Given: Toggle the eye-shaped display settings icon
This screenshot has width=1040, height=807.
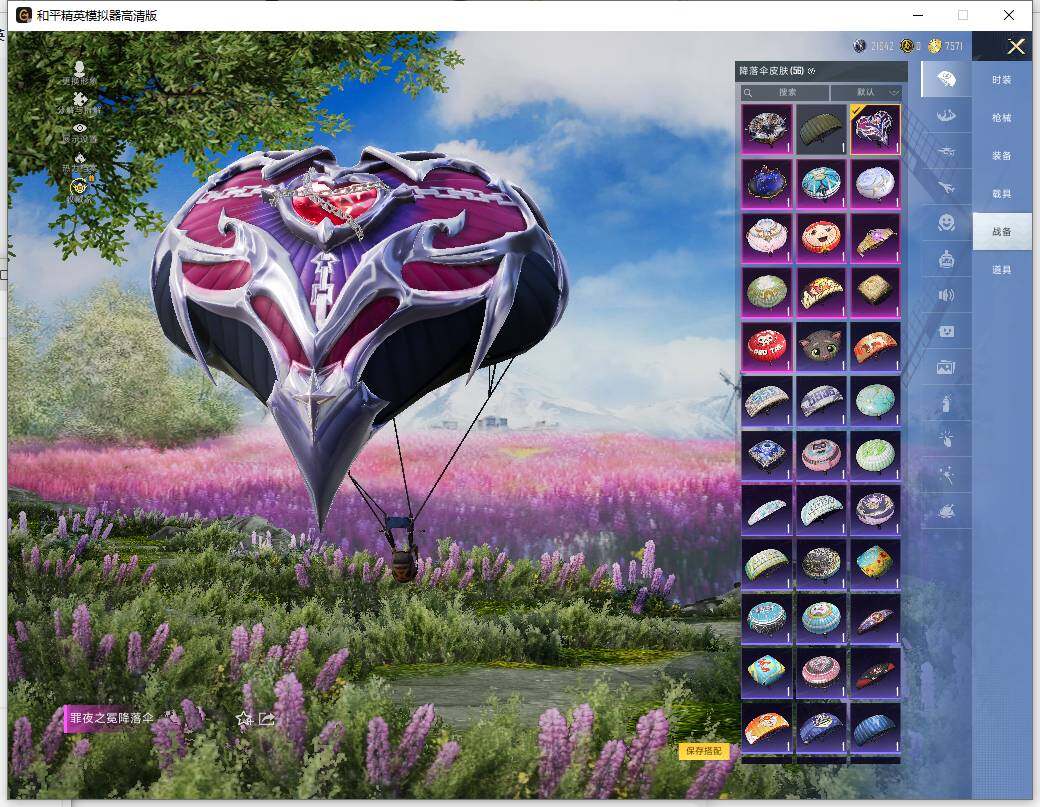Looking at the screenshot, I should pos(80,128).
